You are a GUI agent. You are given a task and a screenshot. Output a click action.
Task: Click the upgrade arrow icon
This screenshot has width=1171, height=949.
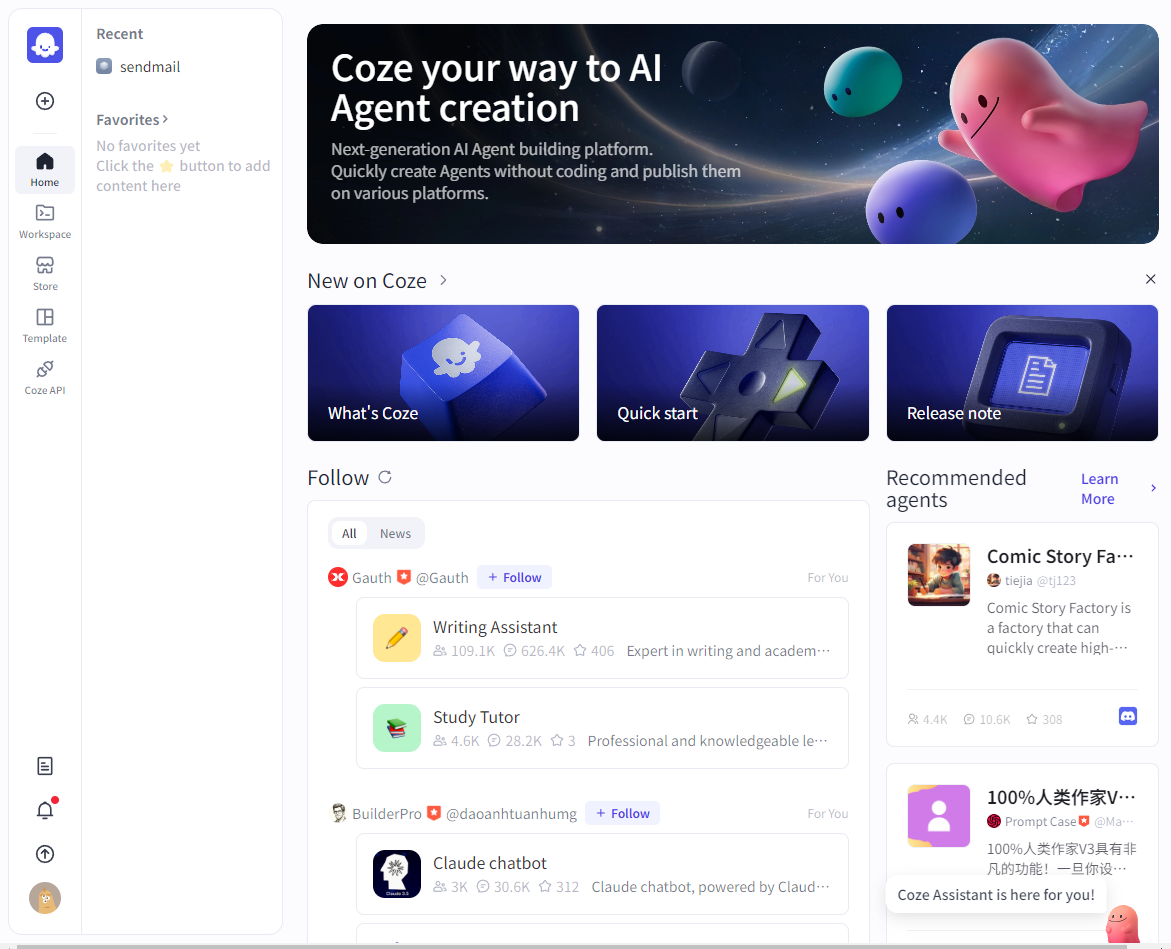(45, 854)
